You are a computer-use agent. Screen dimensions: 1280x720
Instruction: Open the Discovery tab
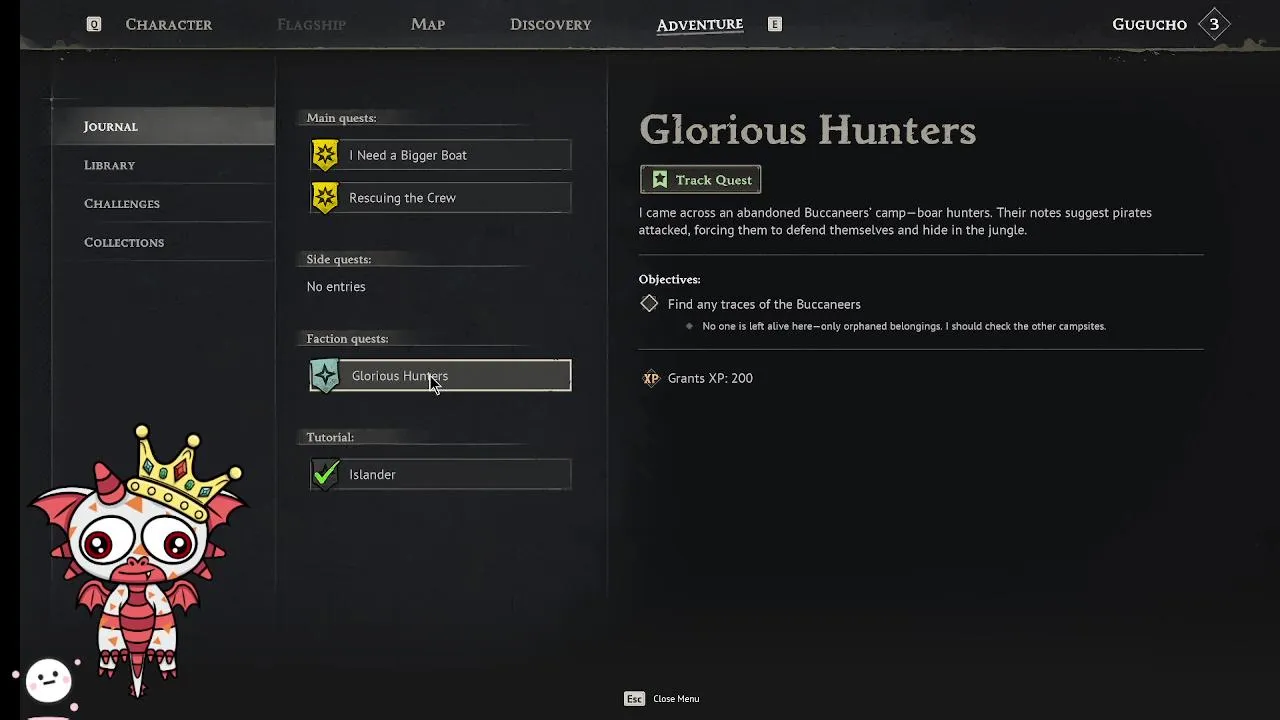(x=551, y=24)
